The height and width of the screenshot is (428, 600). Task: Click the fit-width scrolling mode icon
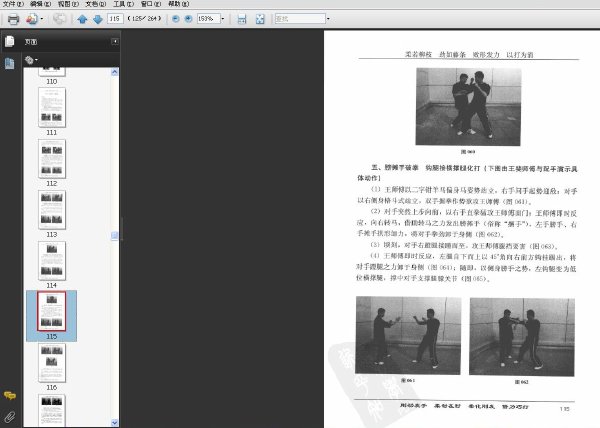click(242, 19)
